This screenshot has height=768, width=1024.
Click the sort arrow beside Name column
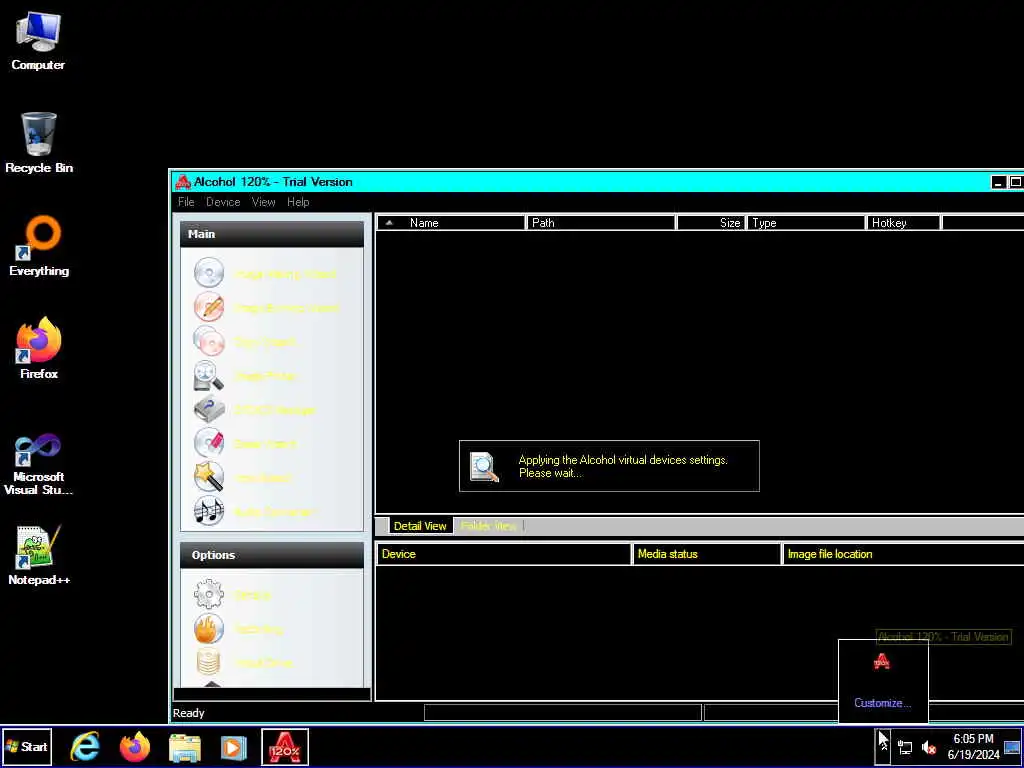click(389, 223)
